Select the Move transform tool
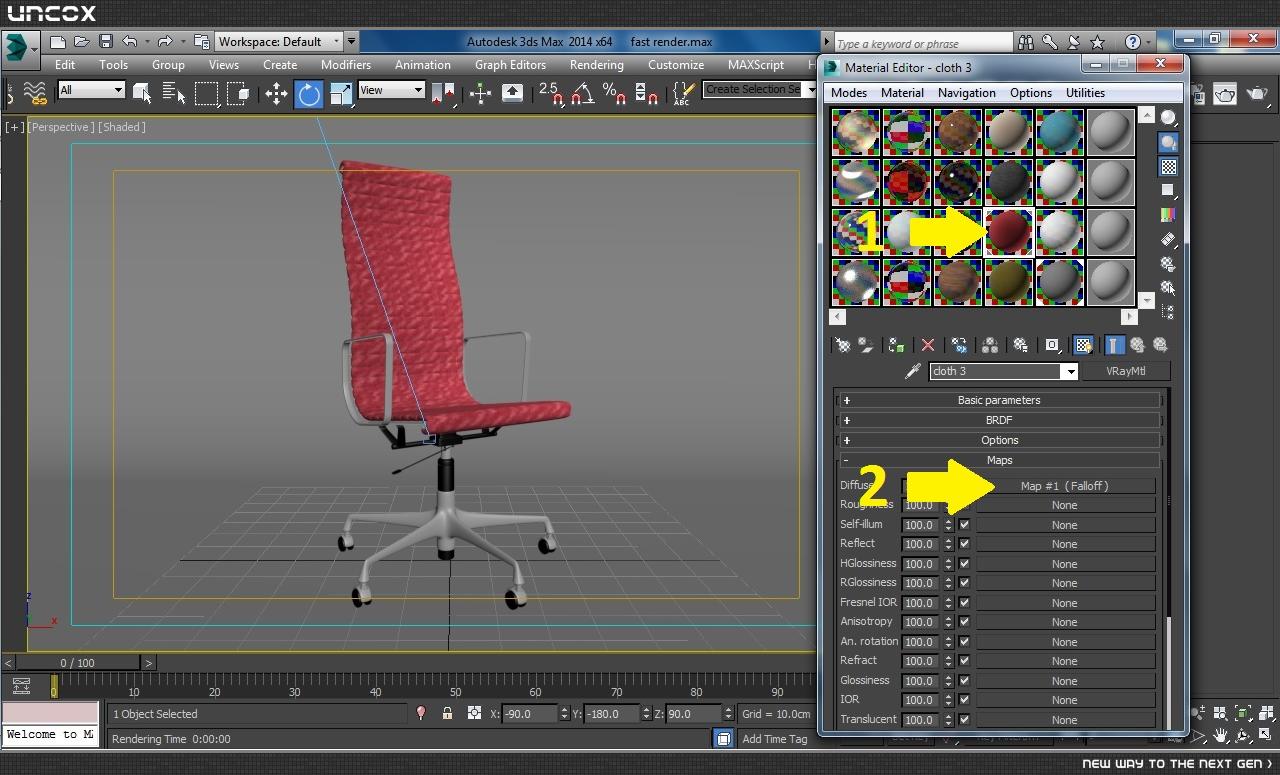This screenshot has height=775, width=1280. pyautogui.click(x=276, y=94)
